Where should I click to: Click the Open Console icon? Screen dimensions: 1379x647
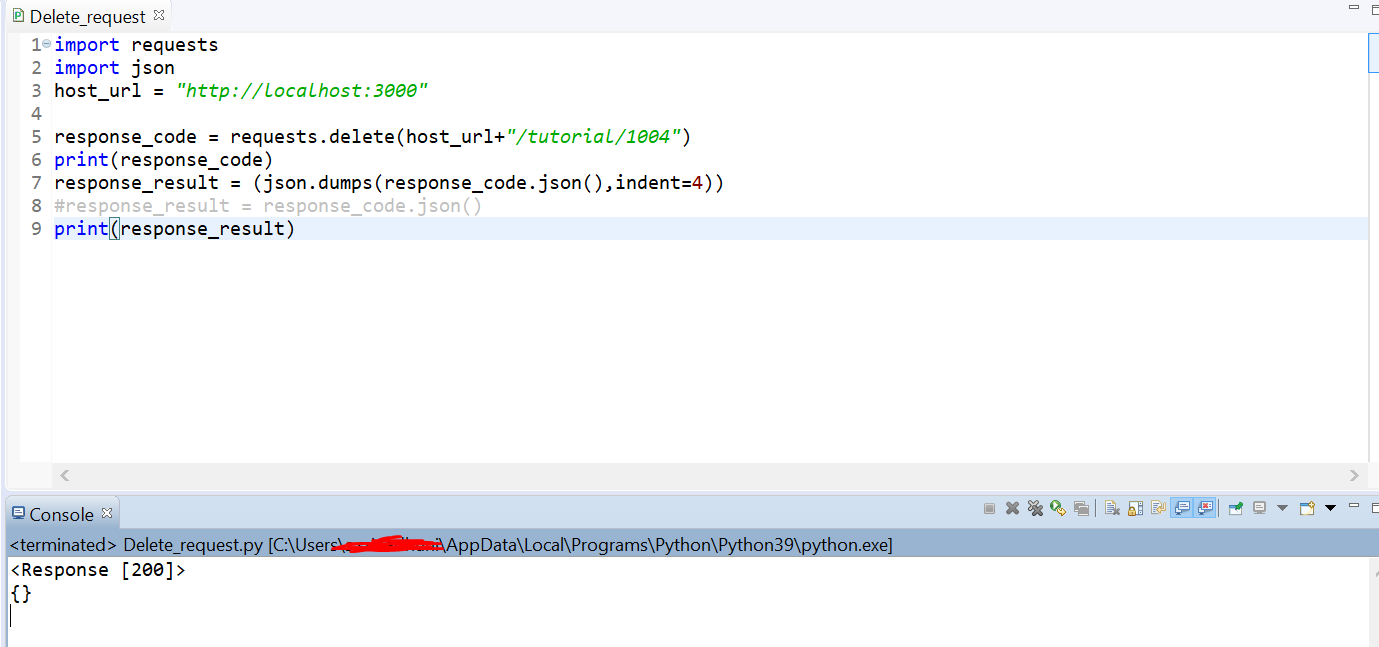click(1307, 508)
